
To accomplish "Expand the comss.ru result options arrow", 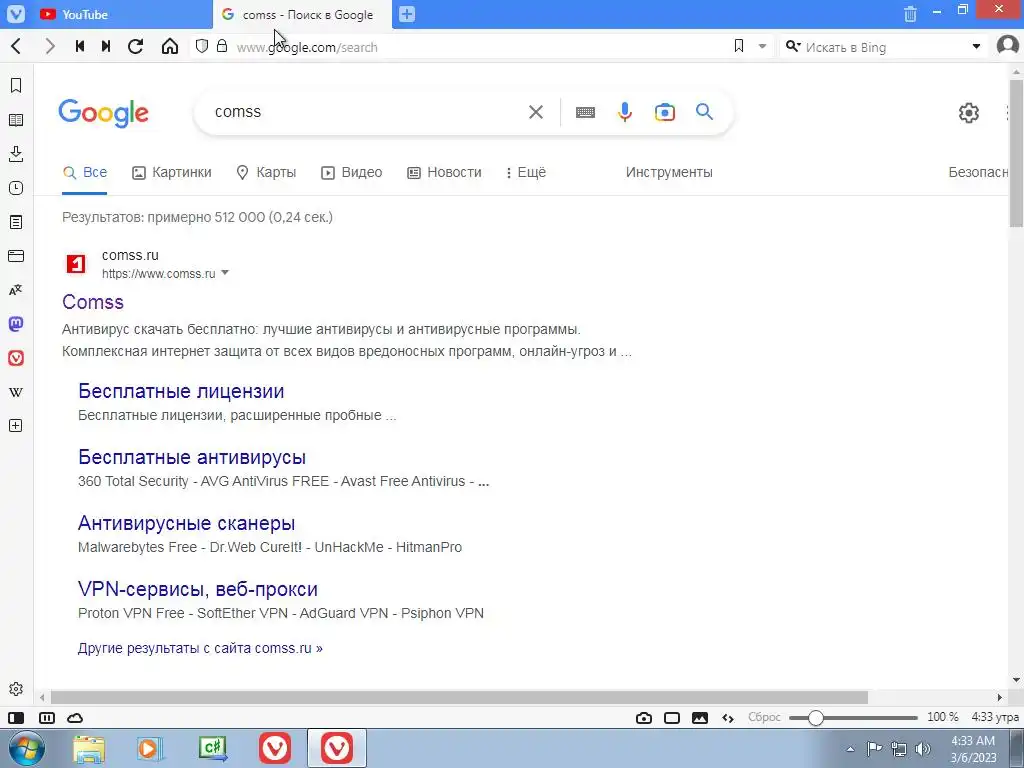I will pos(225,273).
